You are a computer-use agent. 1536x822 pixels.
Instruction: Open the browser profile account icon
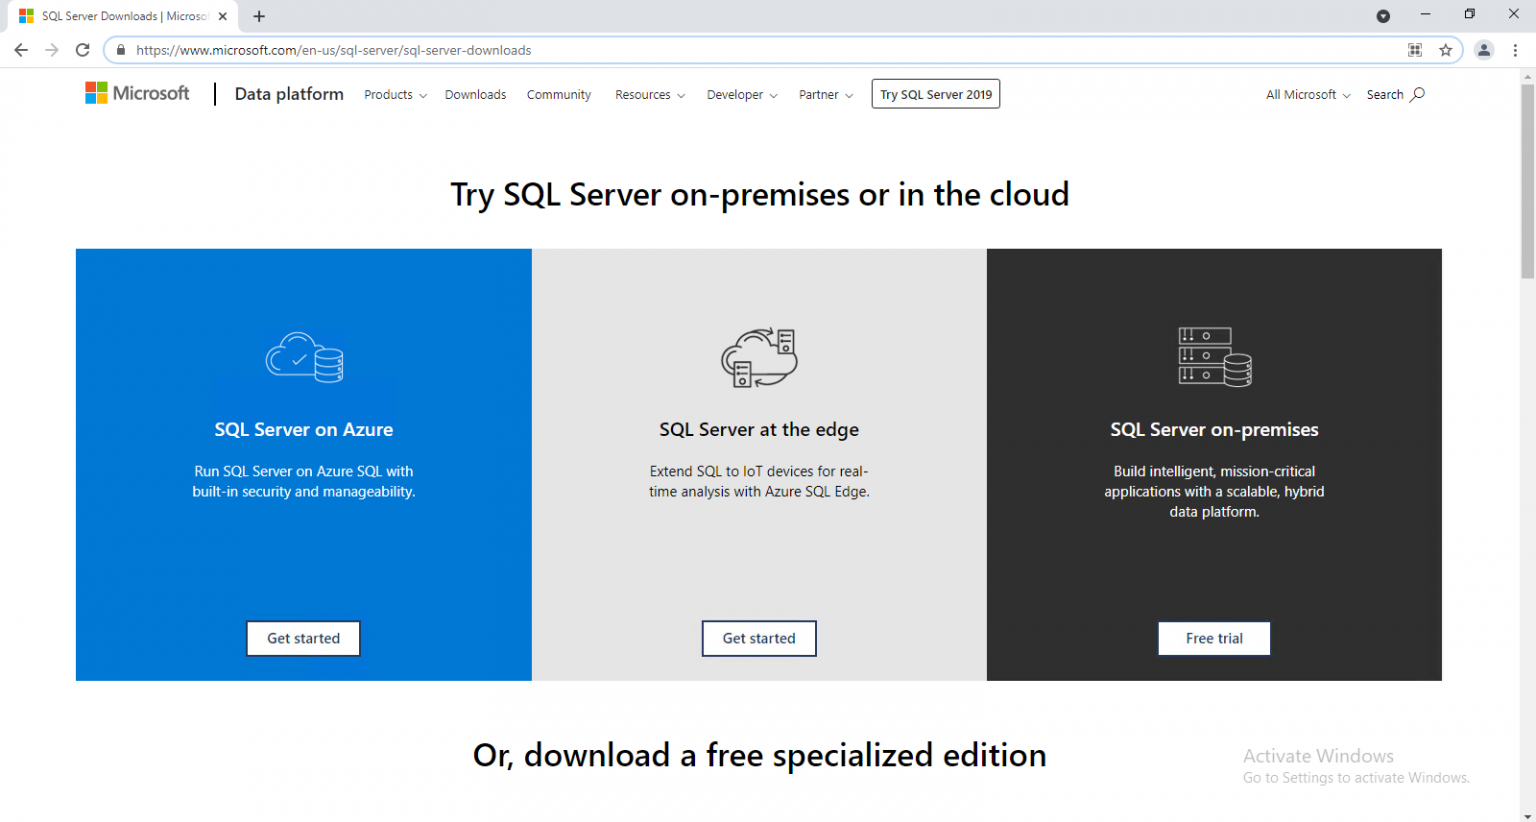[1484, 49]
